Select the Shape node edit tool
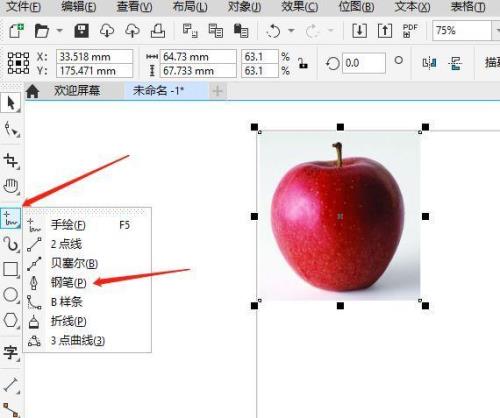 pyautogui.click(x=11, y=129)
